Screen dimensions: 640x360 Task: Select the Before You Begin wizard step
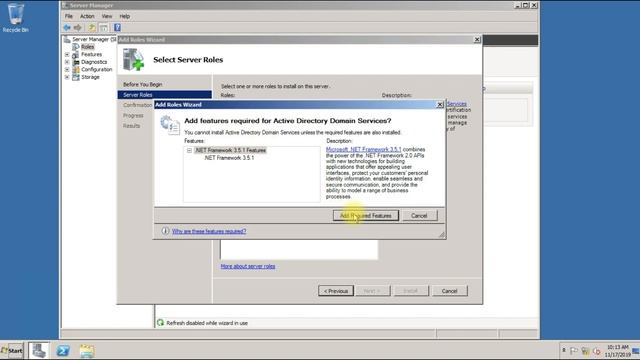(142, 84)
